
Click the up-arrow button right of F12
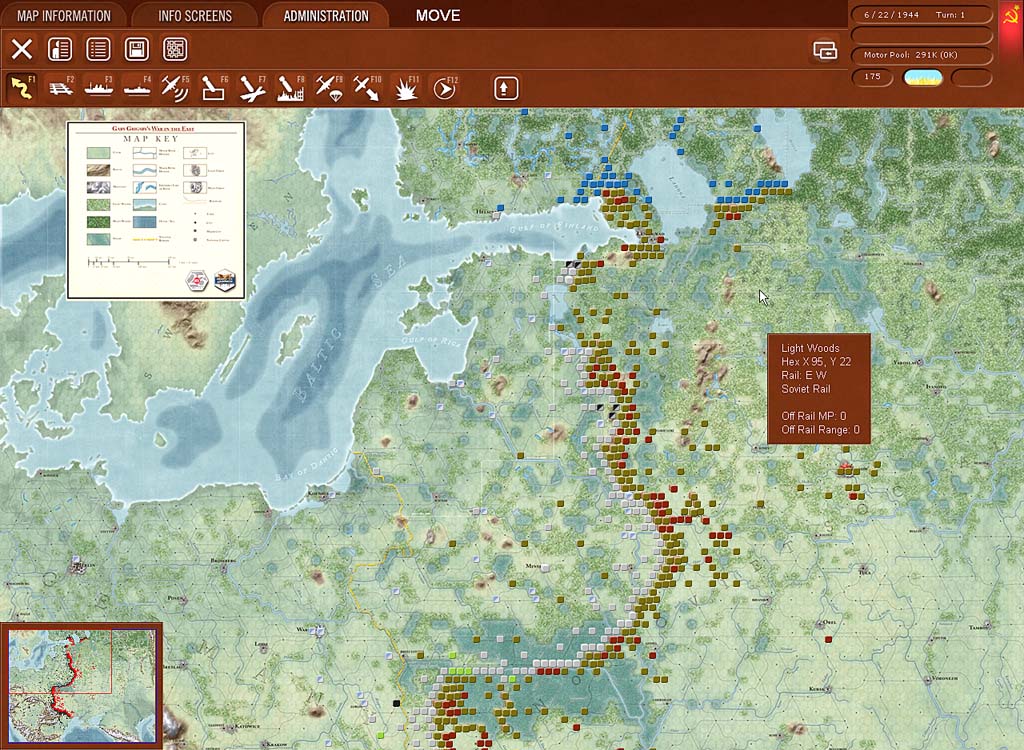[506, 88]
